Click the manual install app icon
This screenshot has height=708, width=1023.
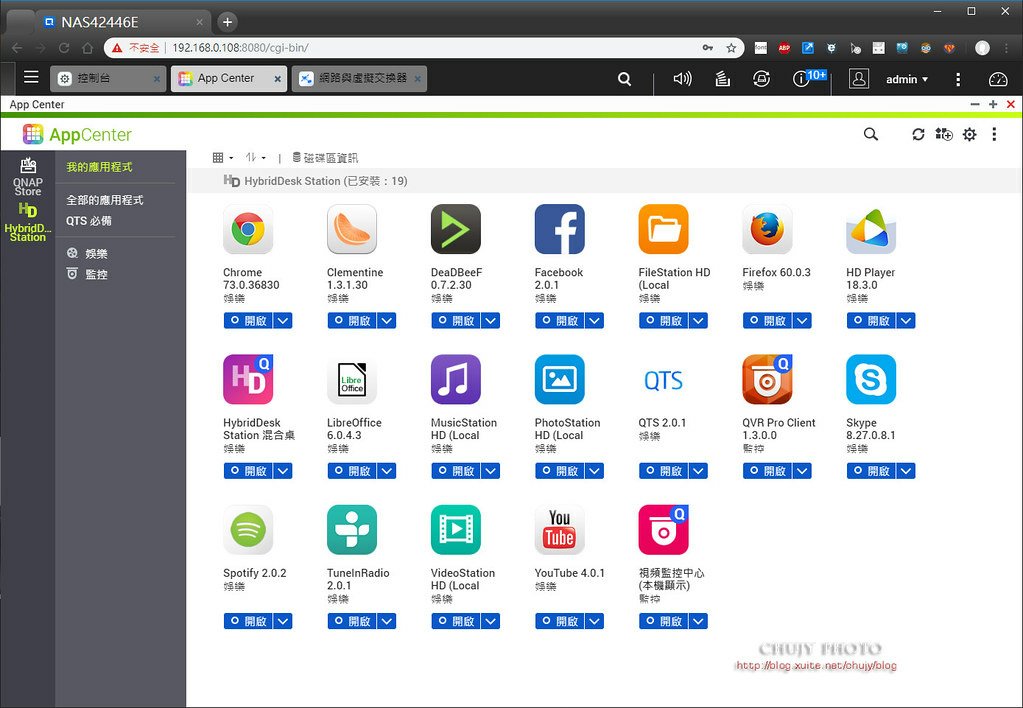click(943, 134)
